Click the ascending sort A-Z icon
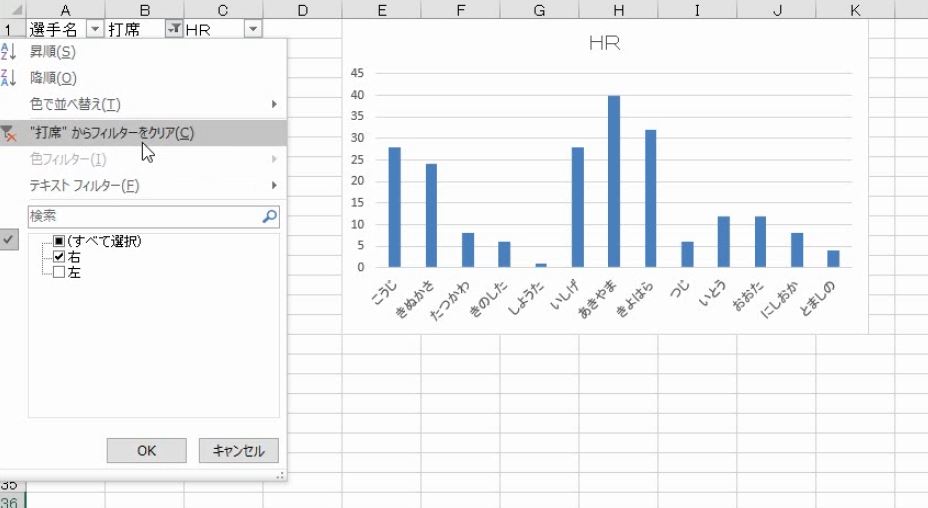This screenshot has height=508, width=928. pyautogui.click(x=8, y=52)
